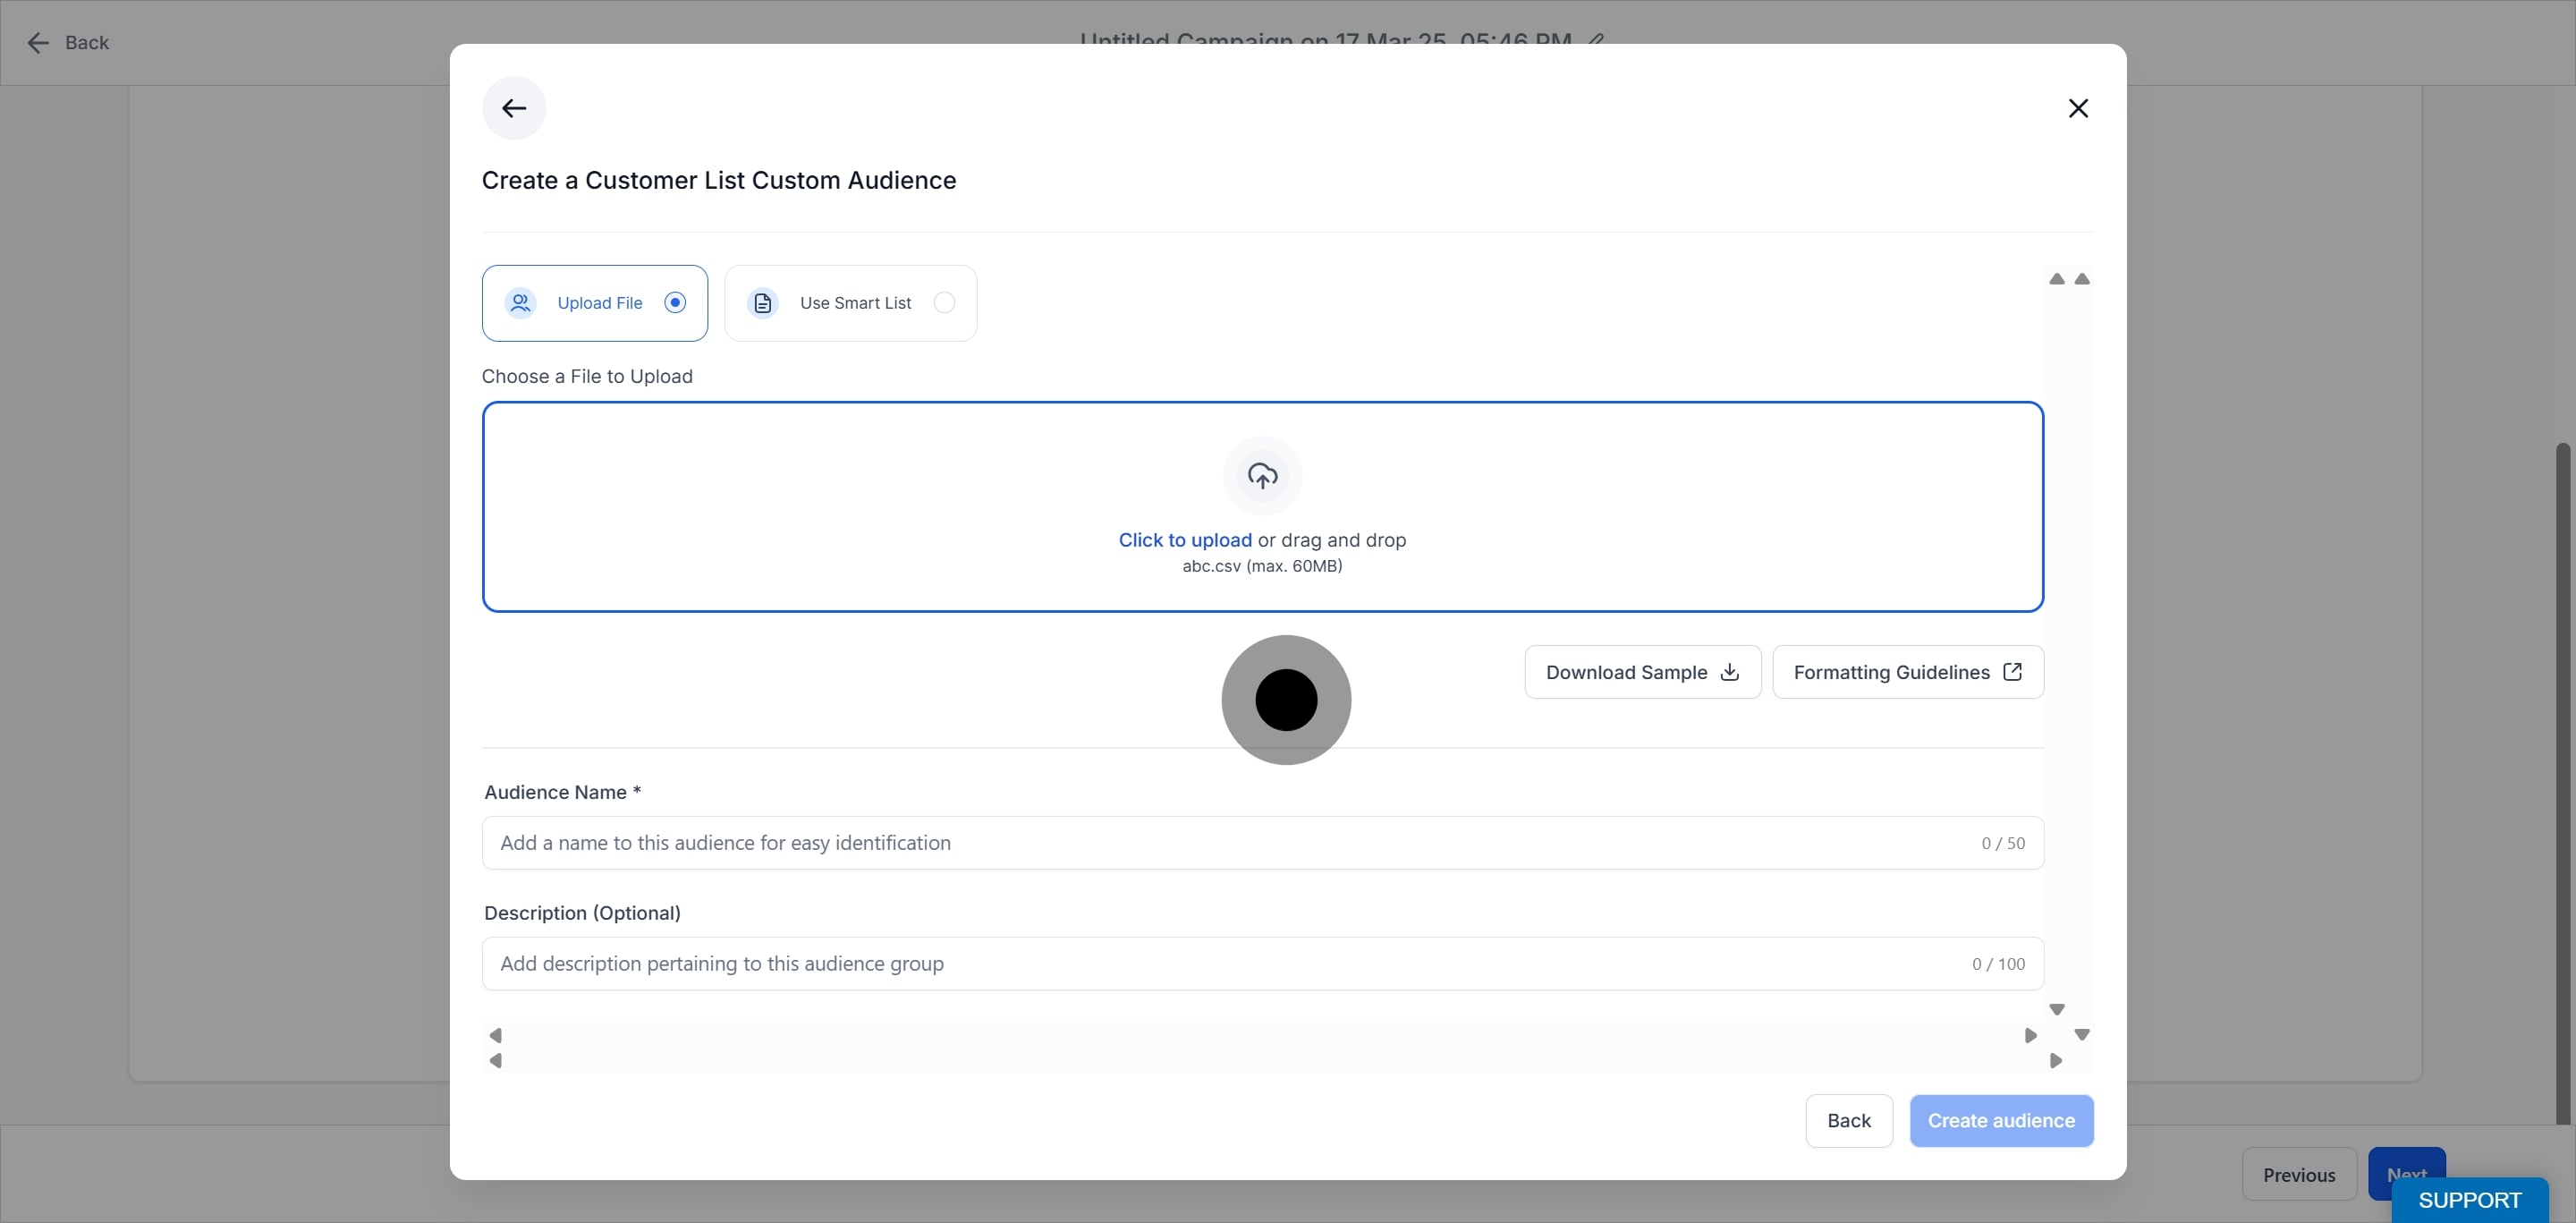Select the Upload File radio button

coord(675,302)
